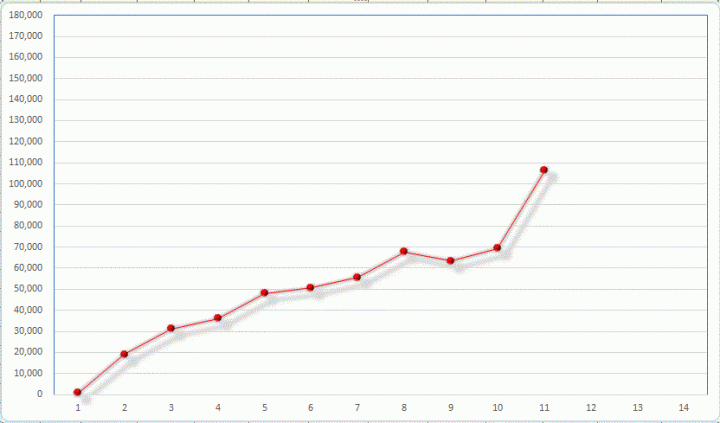Click horizontal axis label 1

point(78,407)
